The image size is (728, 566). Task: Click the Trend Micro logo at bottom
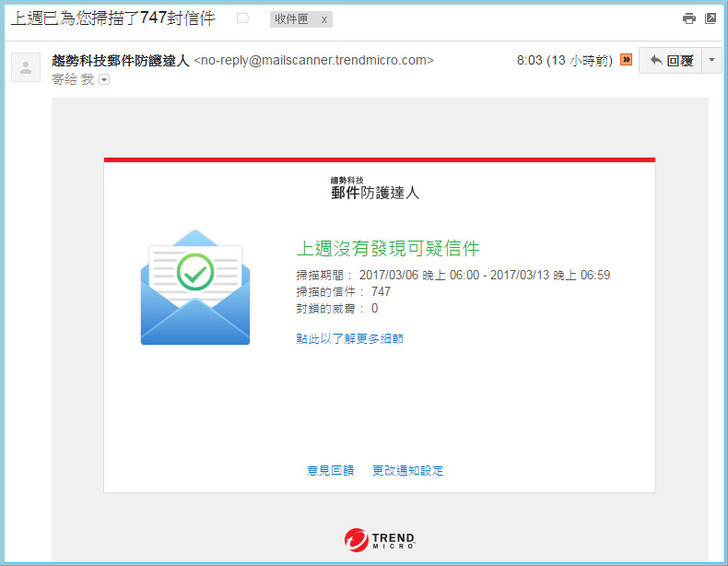click(x=380, y=540)
